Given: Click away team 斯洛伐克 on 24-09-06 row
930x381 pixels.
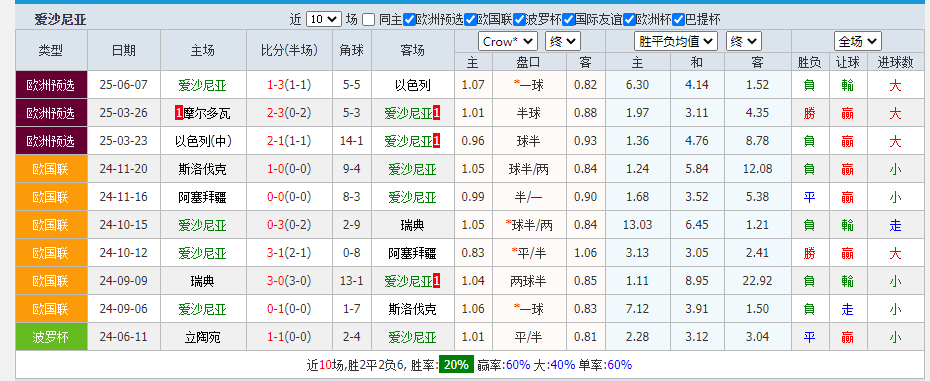Looking at the screenshot, I should pyautogui.click(x=413, y=309).
